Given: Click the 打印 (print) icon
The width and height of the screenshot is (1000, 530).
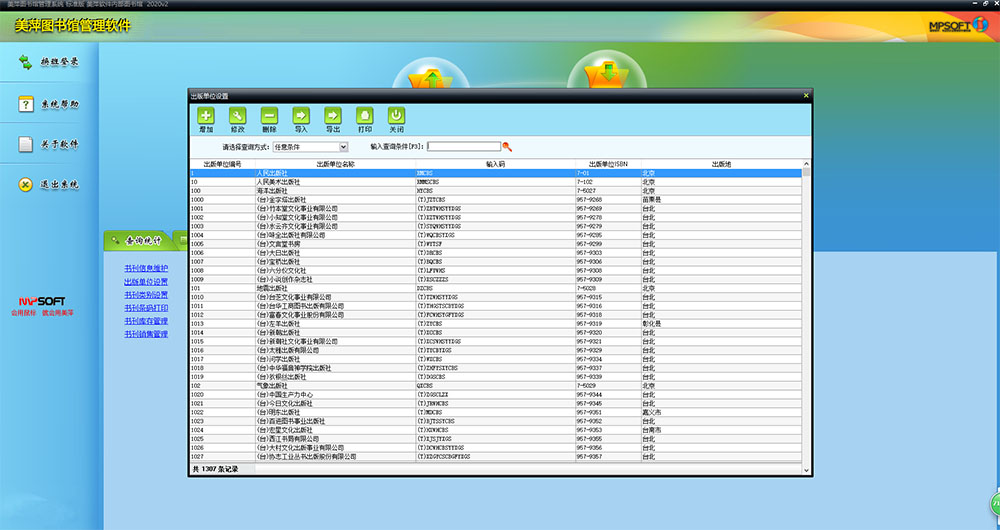Looking at the screenshot, I should click(365, 116).
